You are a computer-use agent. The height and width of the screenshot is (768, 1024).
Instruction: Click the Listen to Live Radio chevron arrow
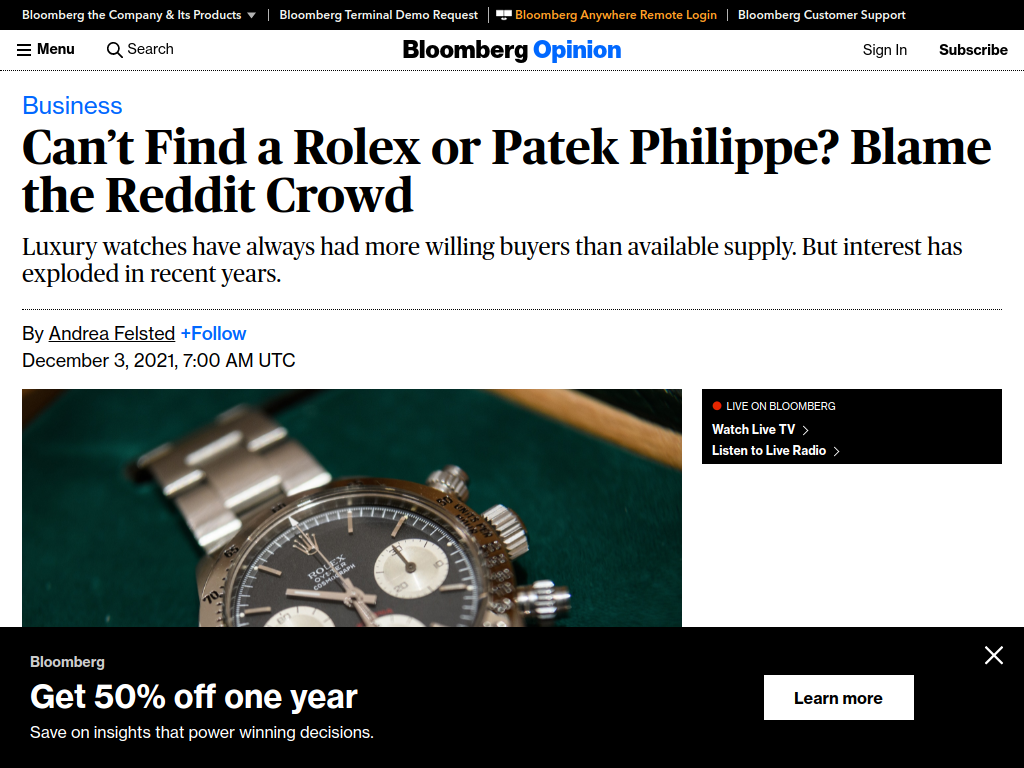coord(836,451)
